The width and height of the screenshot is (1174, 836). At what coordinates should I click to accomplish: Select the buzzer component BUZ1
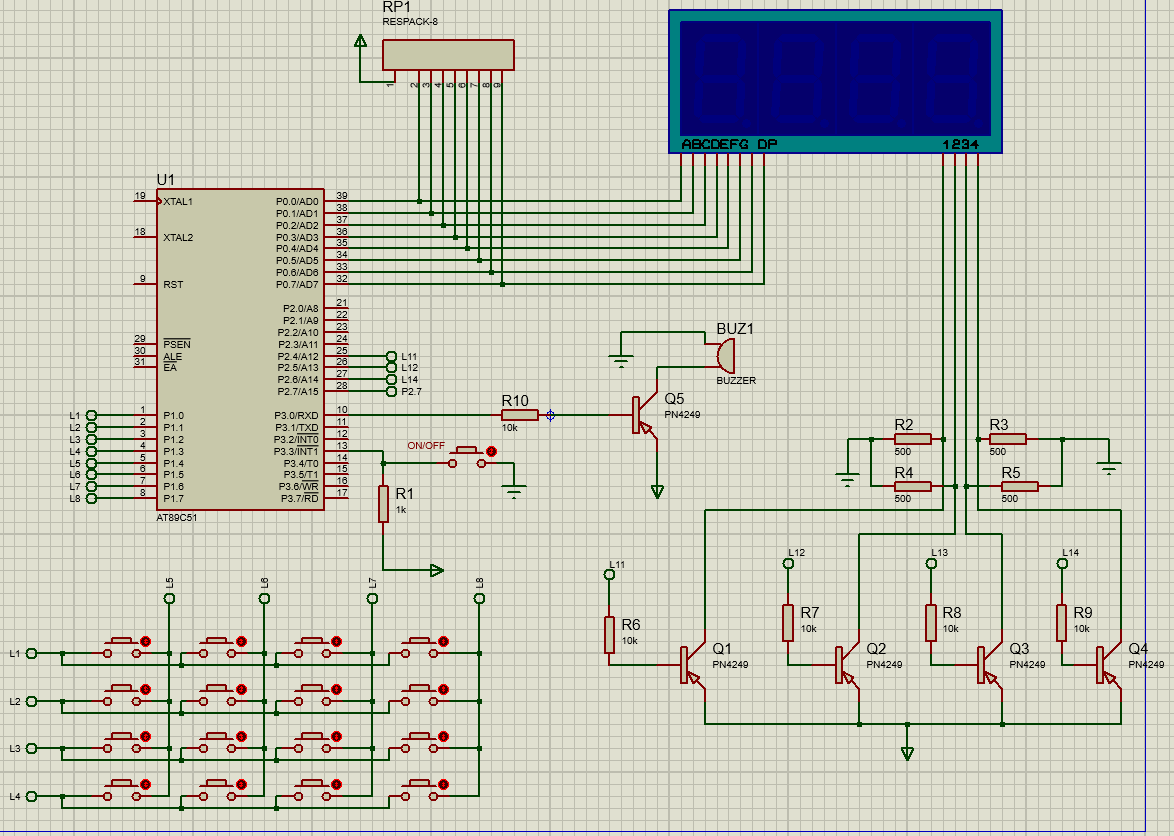point(724,354)
